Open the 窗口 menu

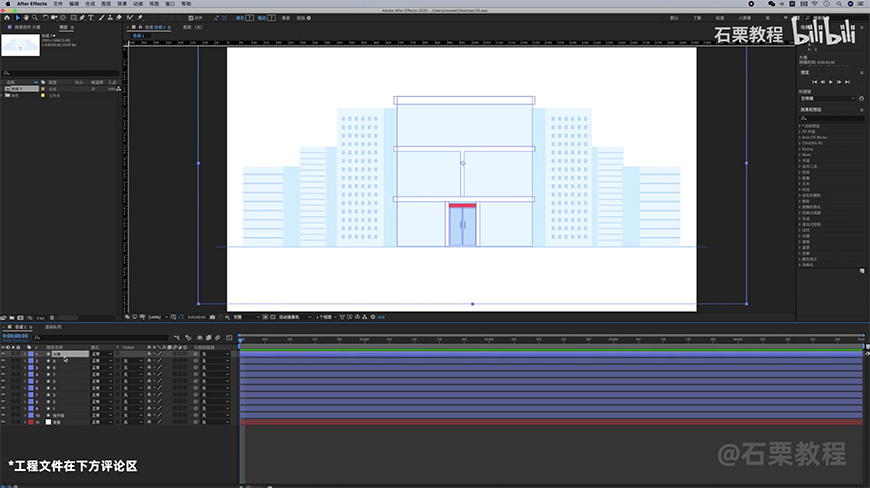(x=170, y=3)
